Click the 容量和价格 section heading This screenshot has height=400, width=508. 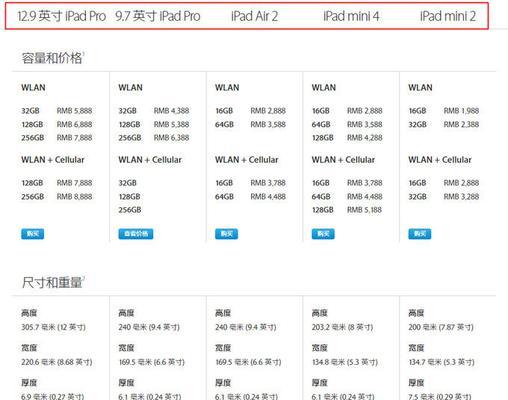pos(52,58)
